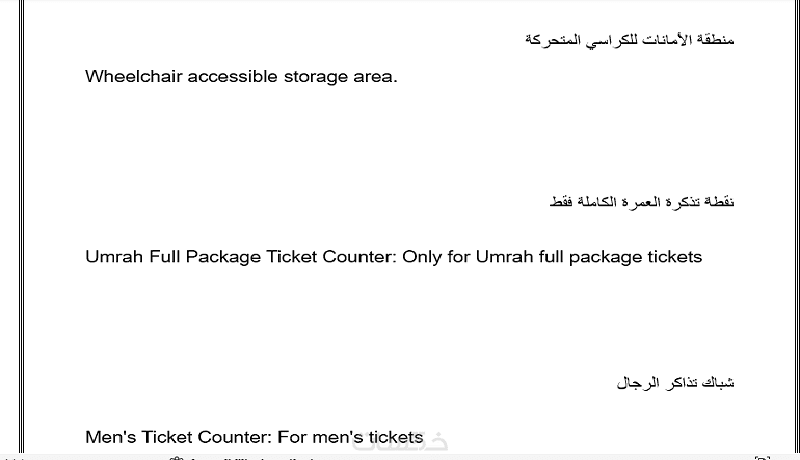The height and width of the screenshot is (460, 800).
Task: Click the Arabic men's ticket window line
Action: 675,383
